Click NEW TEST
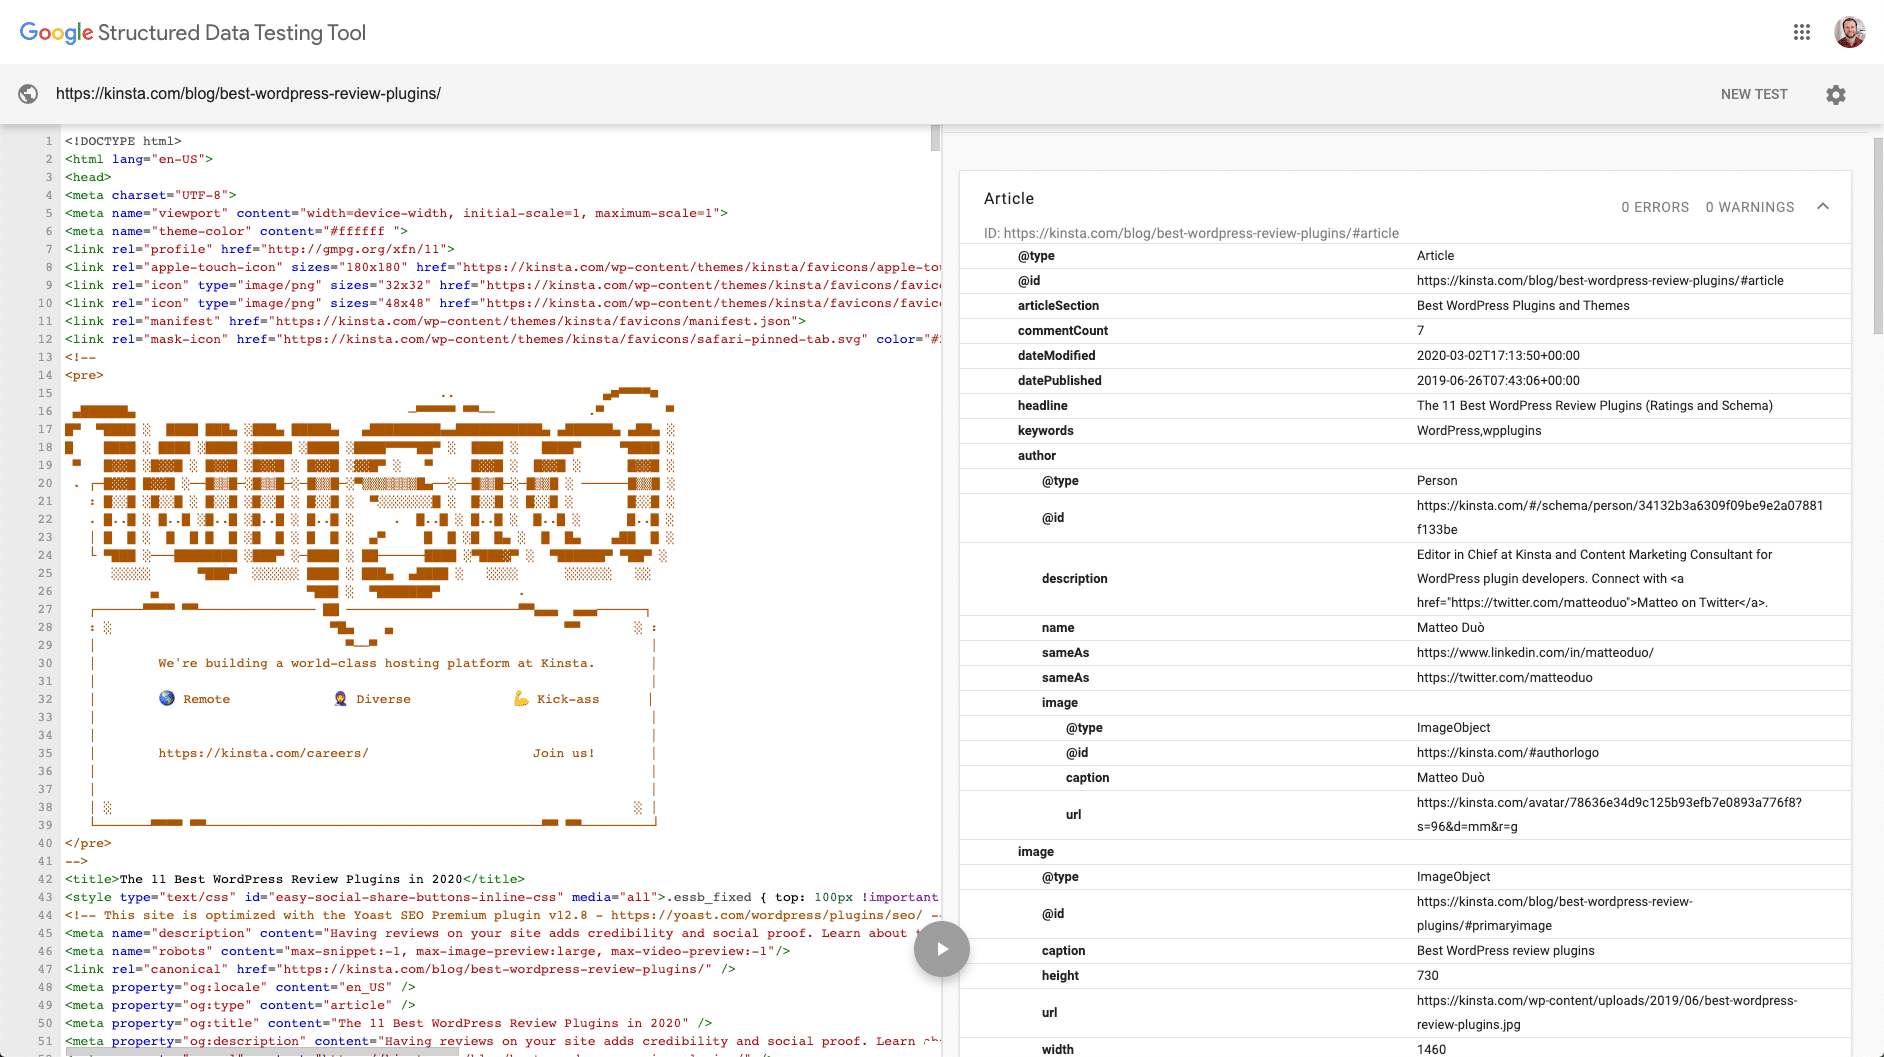 point(1754,93)
